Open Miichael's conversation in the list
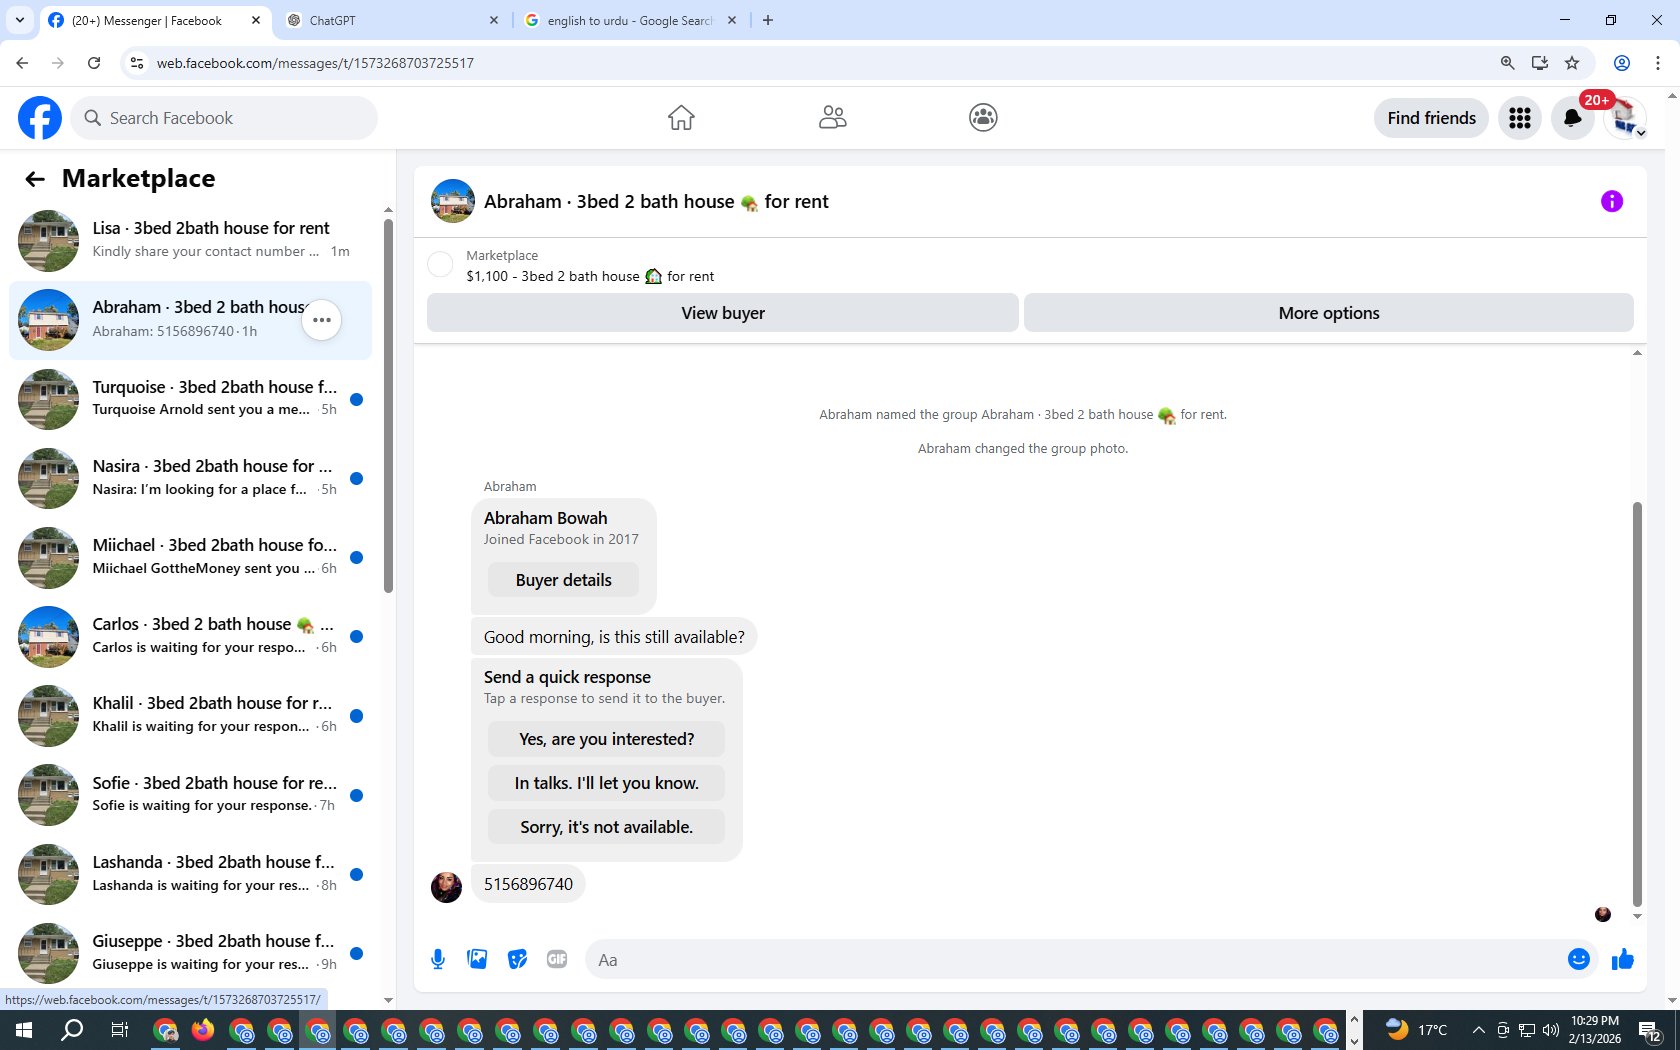 click(190, 557)
